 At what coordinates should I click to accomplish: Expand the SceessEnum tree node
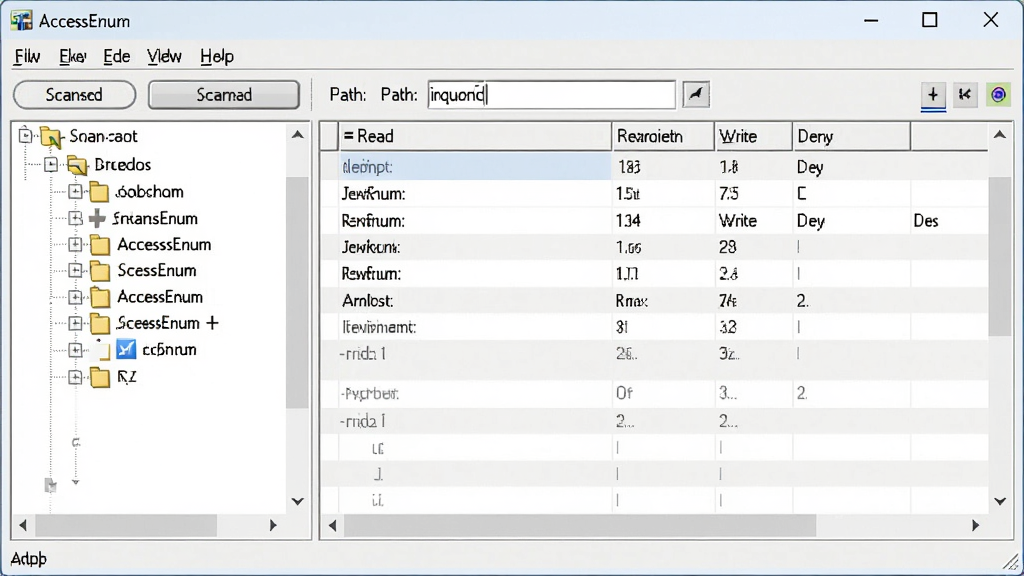[x=75, y=323]
